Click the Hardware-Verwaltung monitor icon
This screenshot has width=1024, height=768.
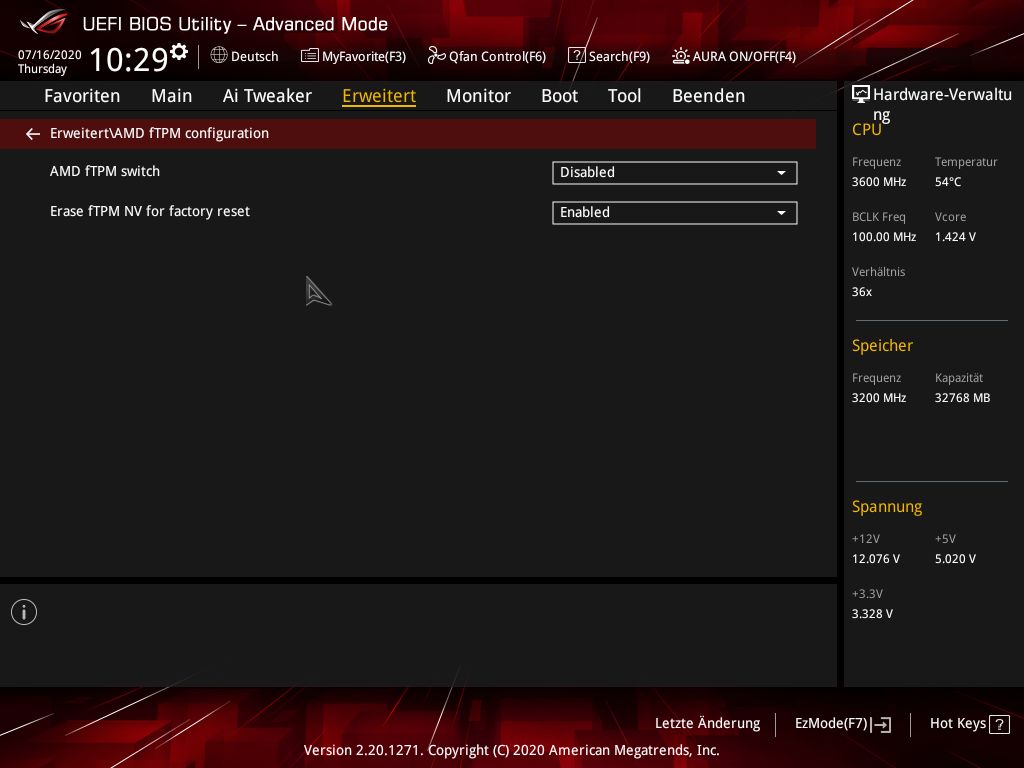[x=861, y=94]
